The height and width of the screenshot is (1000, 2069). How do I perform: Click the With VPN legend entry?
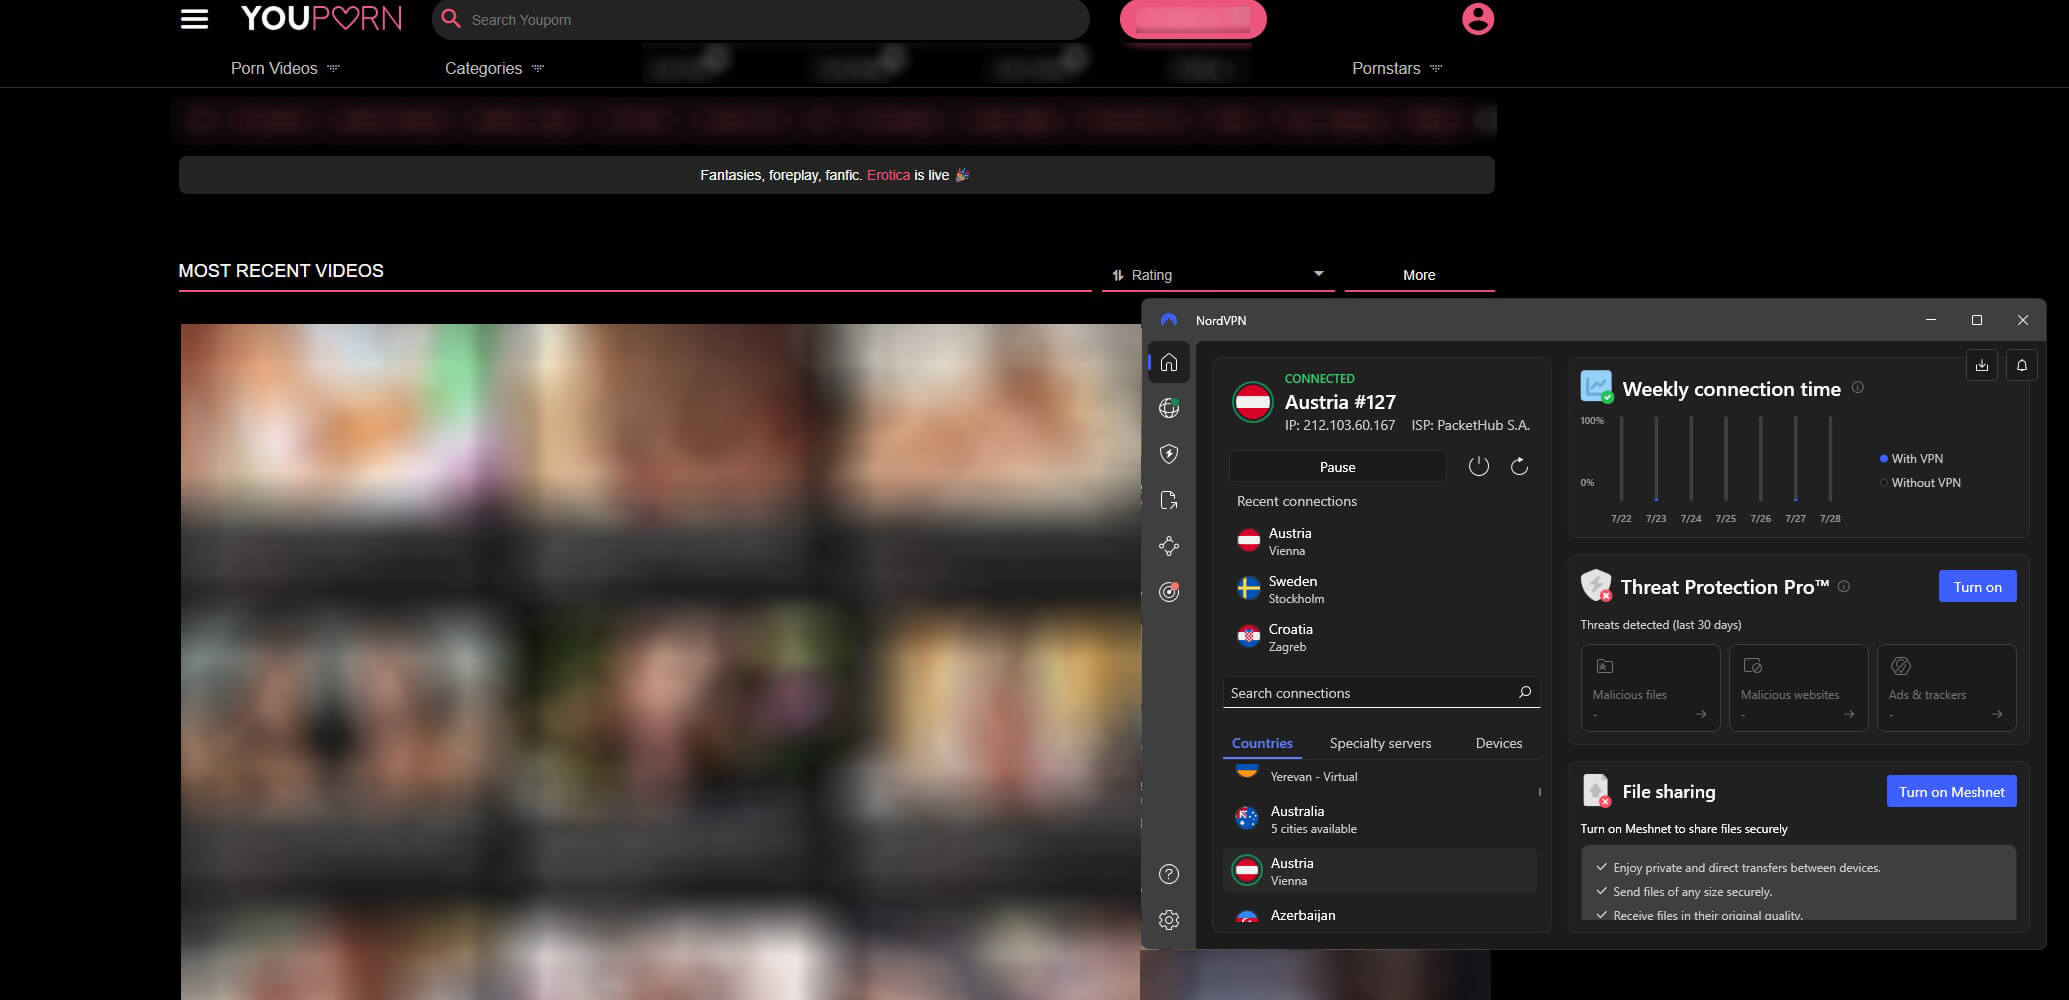click(x=1911, y=458)
